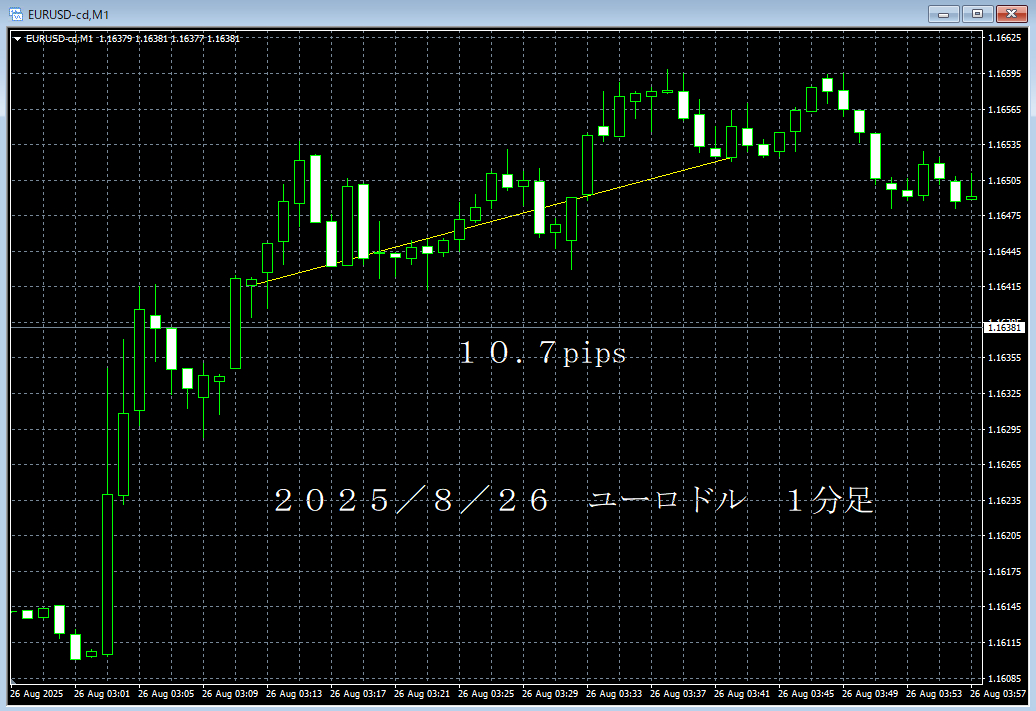
Task: Click the 26 Aug 2025 date label
Action: tap(36, 693)
